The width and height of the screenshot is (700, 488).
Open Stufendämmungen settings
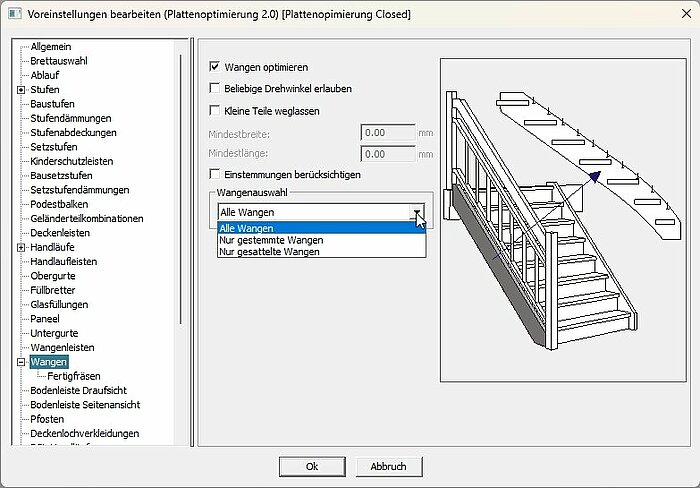(71, 118)
